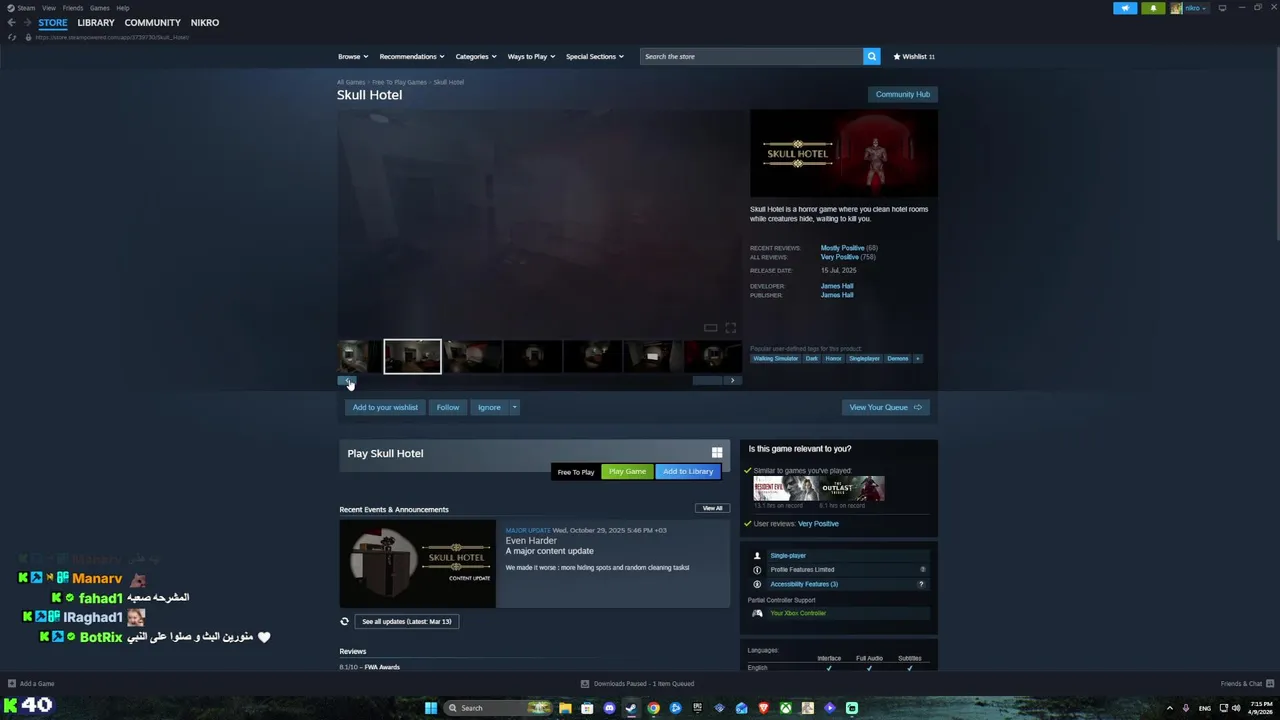The image size is (1280, 720).
Task: Open Discord from the taskbar
Action: coord(609,708)
